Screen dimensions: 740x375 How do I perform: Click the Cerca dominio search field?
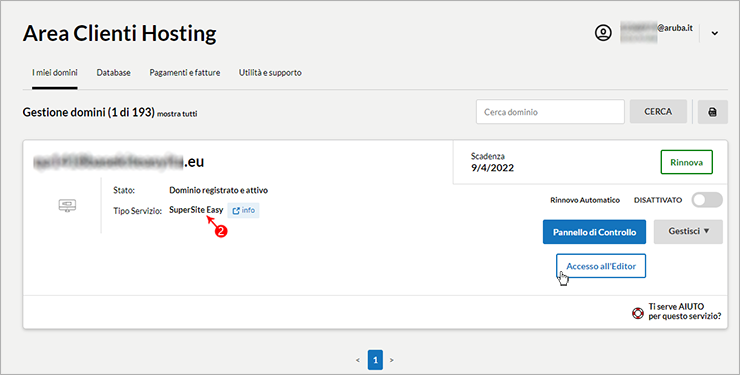tap(550, 112)
